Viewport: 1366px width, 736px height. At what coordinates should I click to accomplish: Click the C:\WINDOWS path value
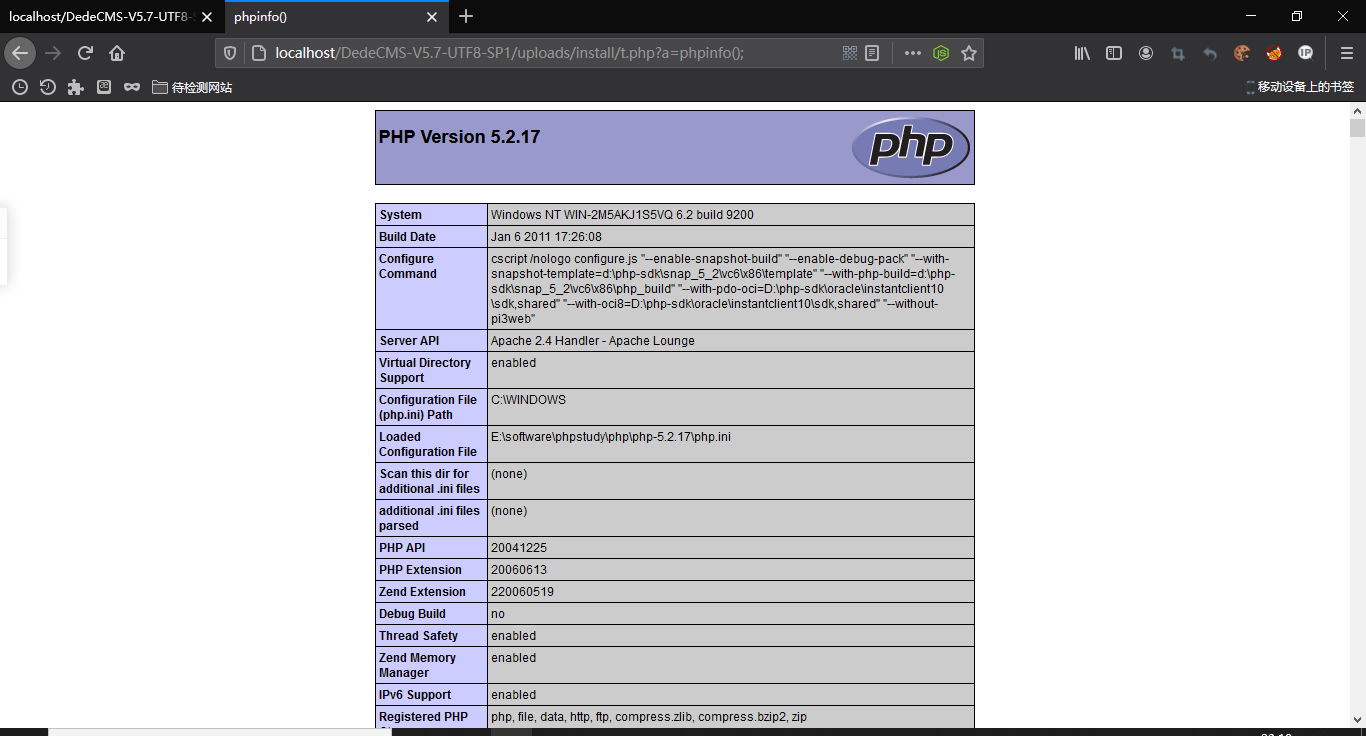(x=528, y=400)
